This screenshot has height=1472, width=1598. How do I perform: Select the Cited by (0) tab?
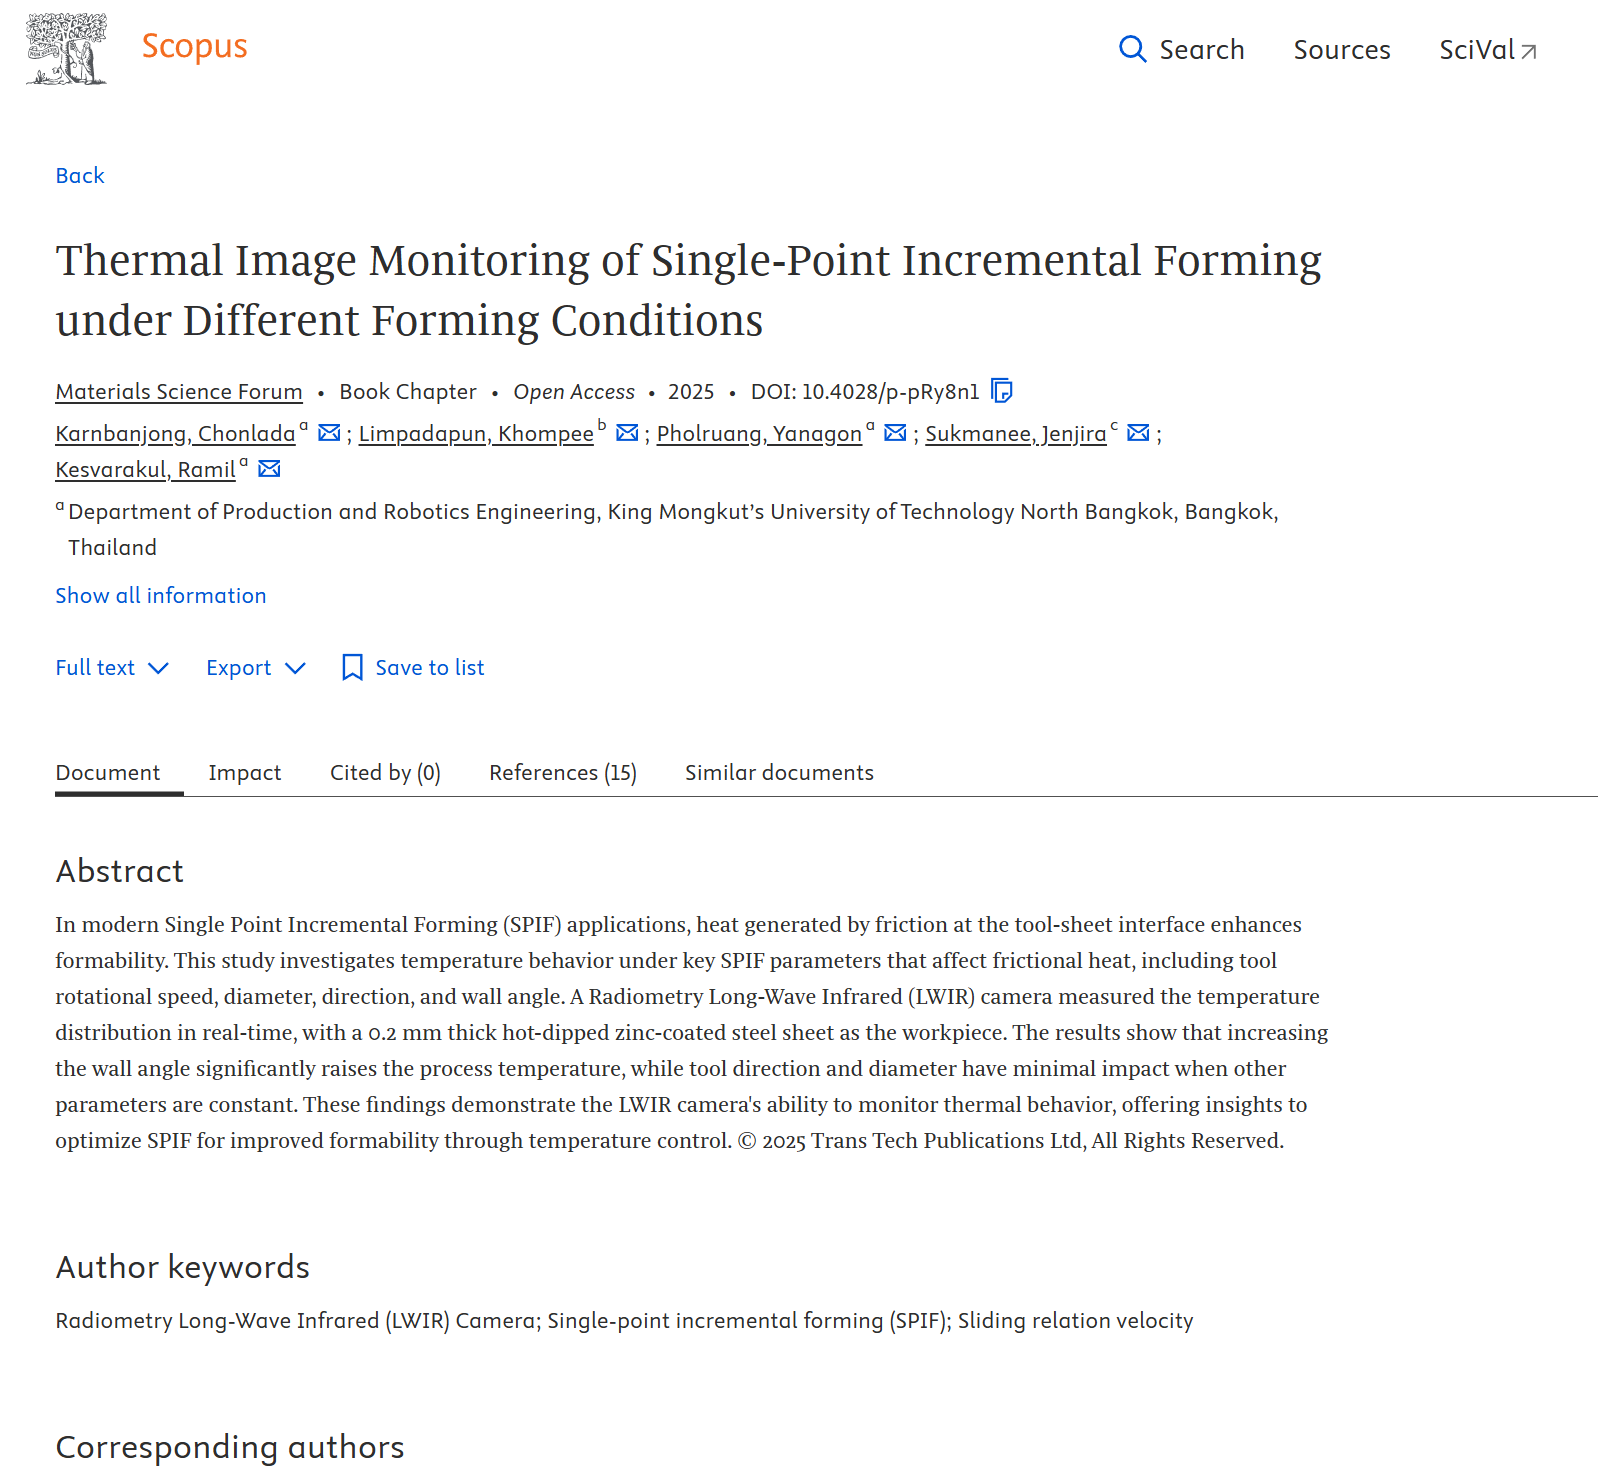click(x=385, y=773)
